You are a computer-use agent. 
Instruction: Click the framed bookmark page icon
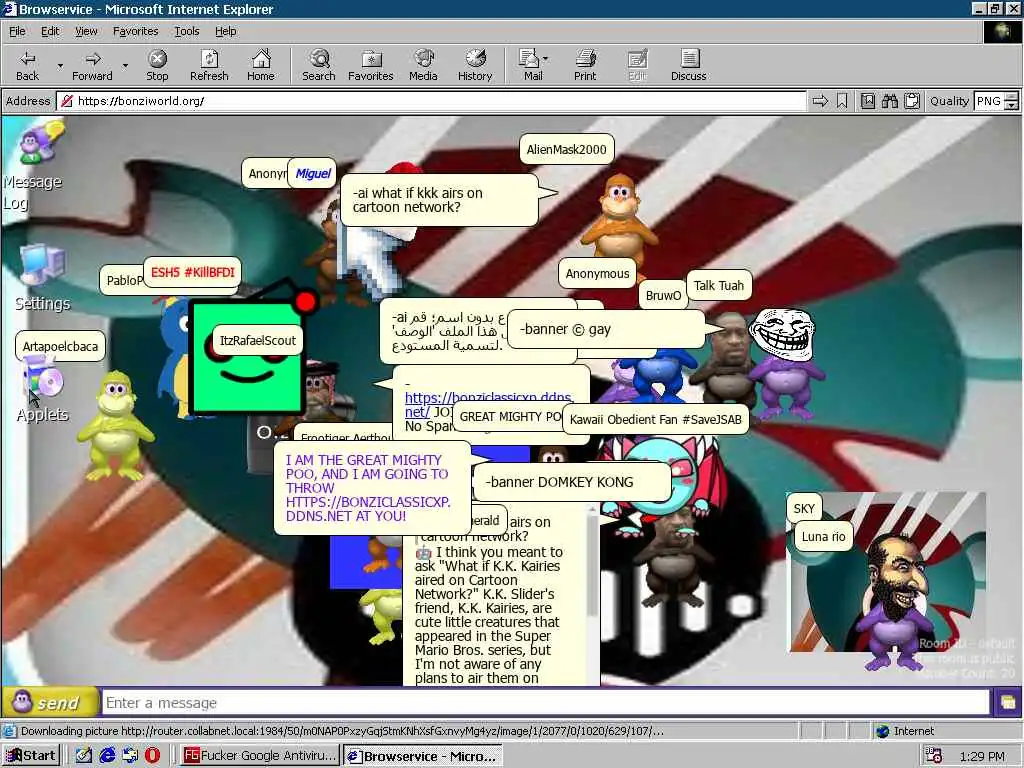[868, 101]
